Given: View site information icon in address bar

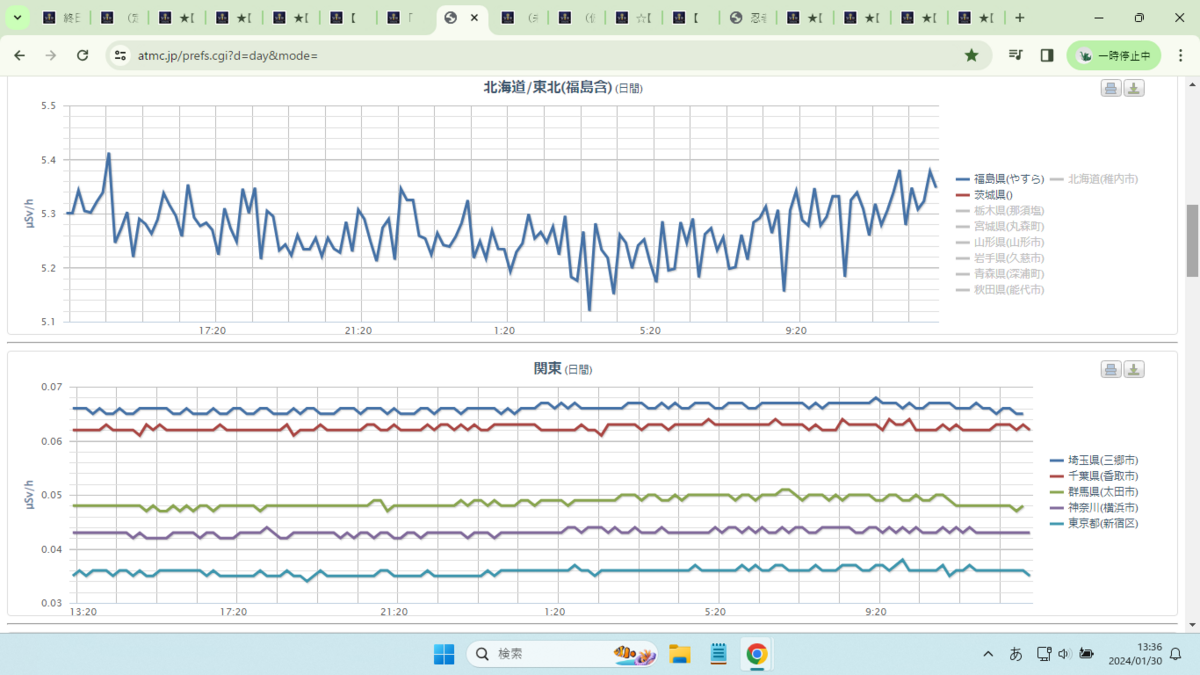Looking at the screenshot, I should click(121, 56).
